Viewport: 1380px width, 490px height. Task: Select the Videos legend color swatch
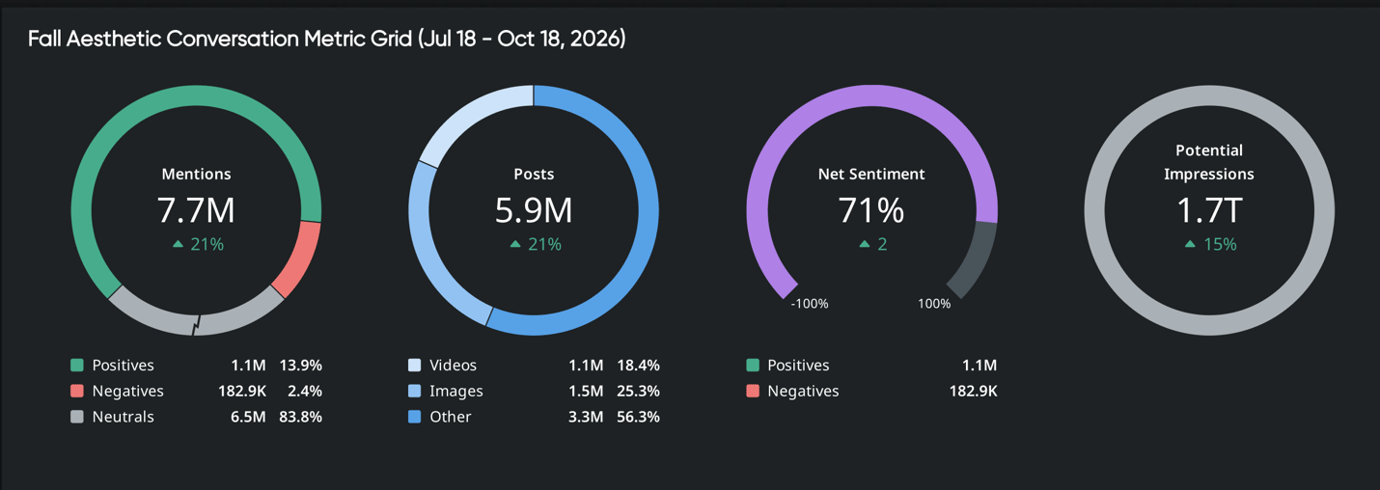pos(415,365)
